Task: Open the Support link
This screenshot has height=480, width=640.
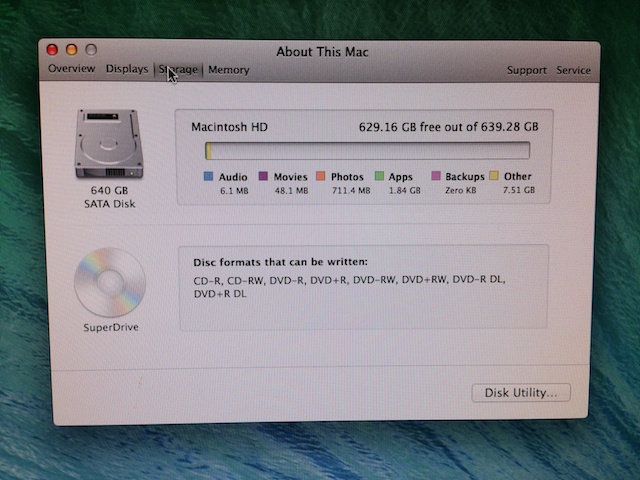Action: coord(526,71)
